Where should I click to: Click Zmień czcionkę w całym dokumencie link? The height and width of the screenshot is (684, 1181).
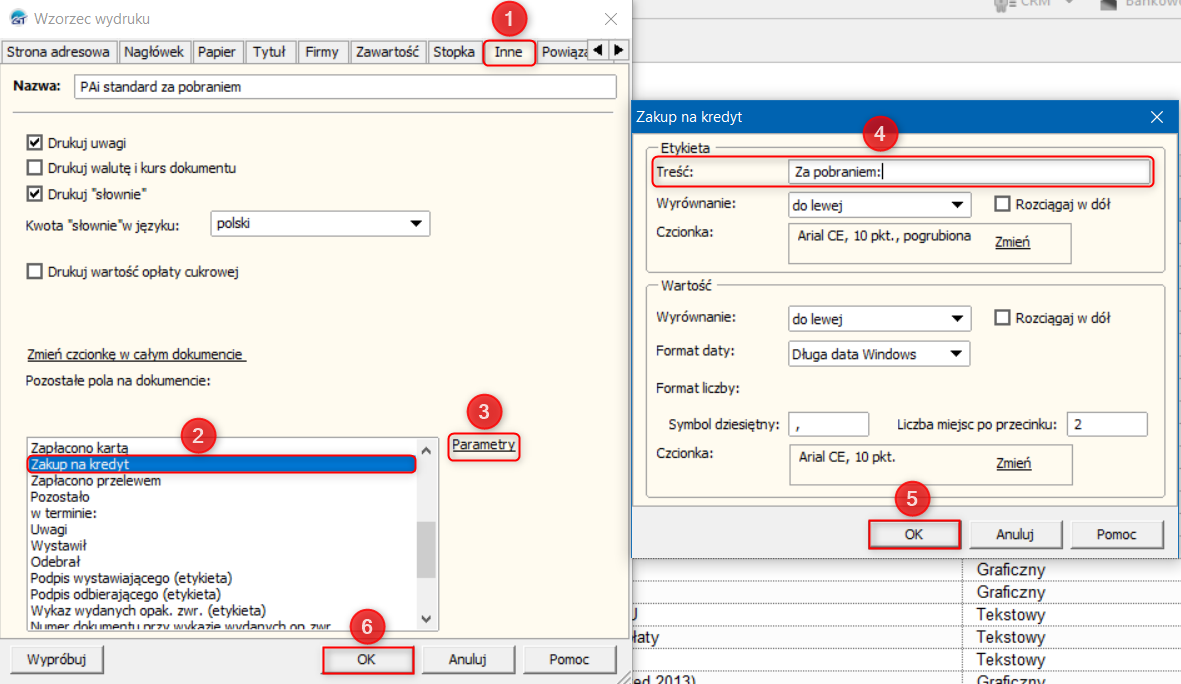click(136, 354)
